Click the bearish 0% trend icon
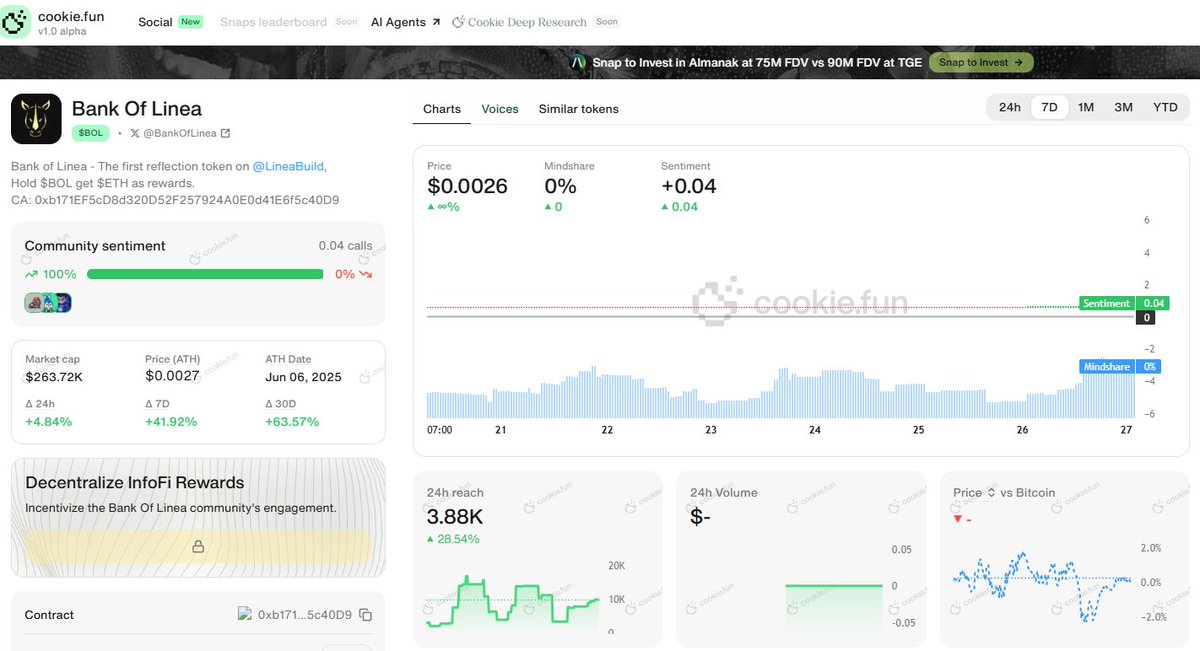Screen dimensions: 1200x651 point(366,274)
